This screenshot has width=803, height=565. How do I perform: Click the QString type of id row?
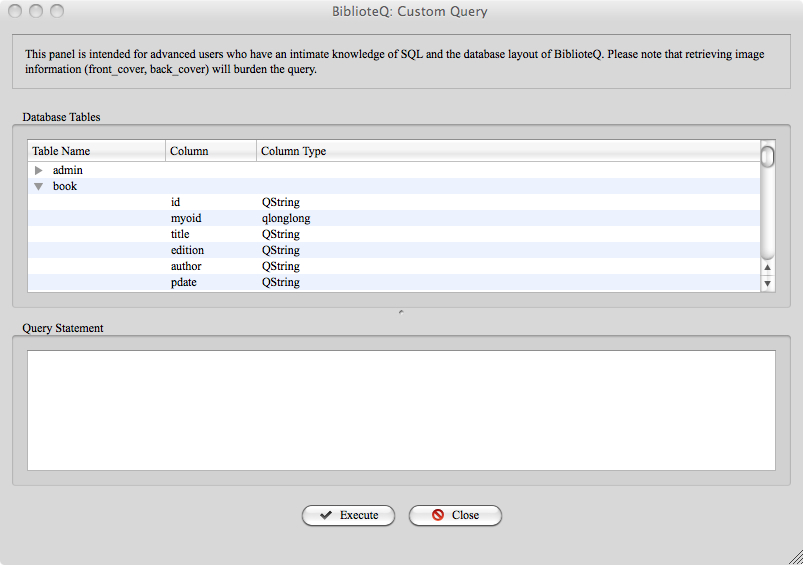point(281,202)
